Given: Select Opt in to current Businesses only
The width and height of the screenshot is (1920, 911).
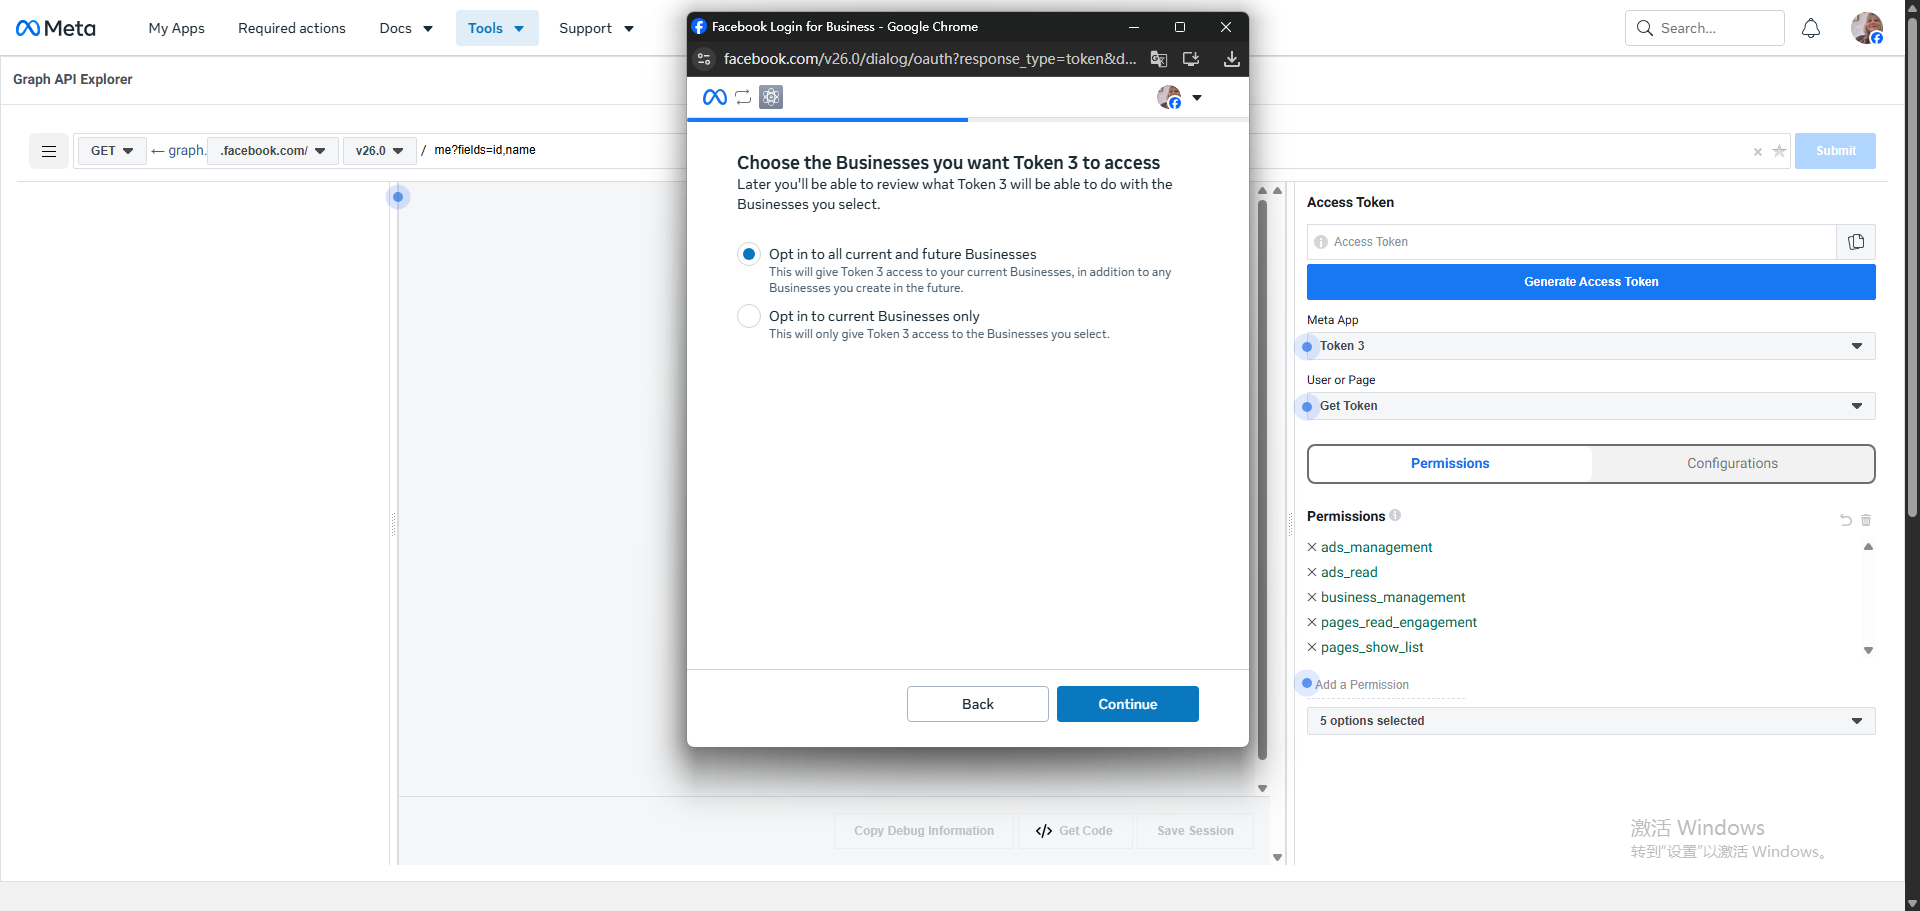Looking at the screenshot, I should [x=749, y=316].
